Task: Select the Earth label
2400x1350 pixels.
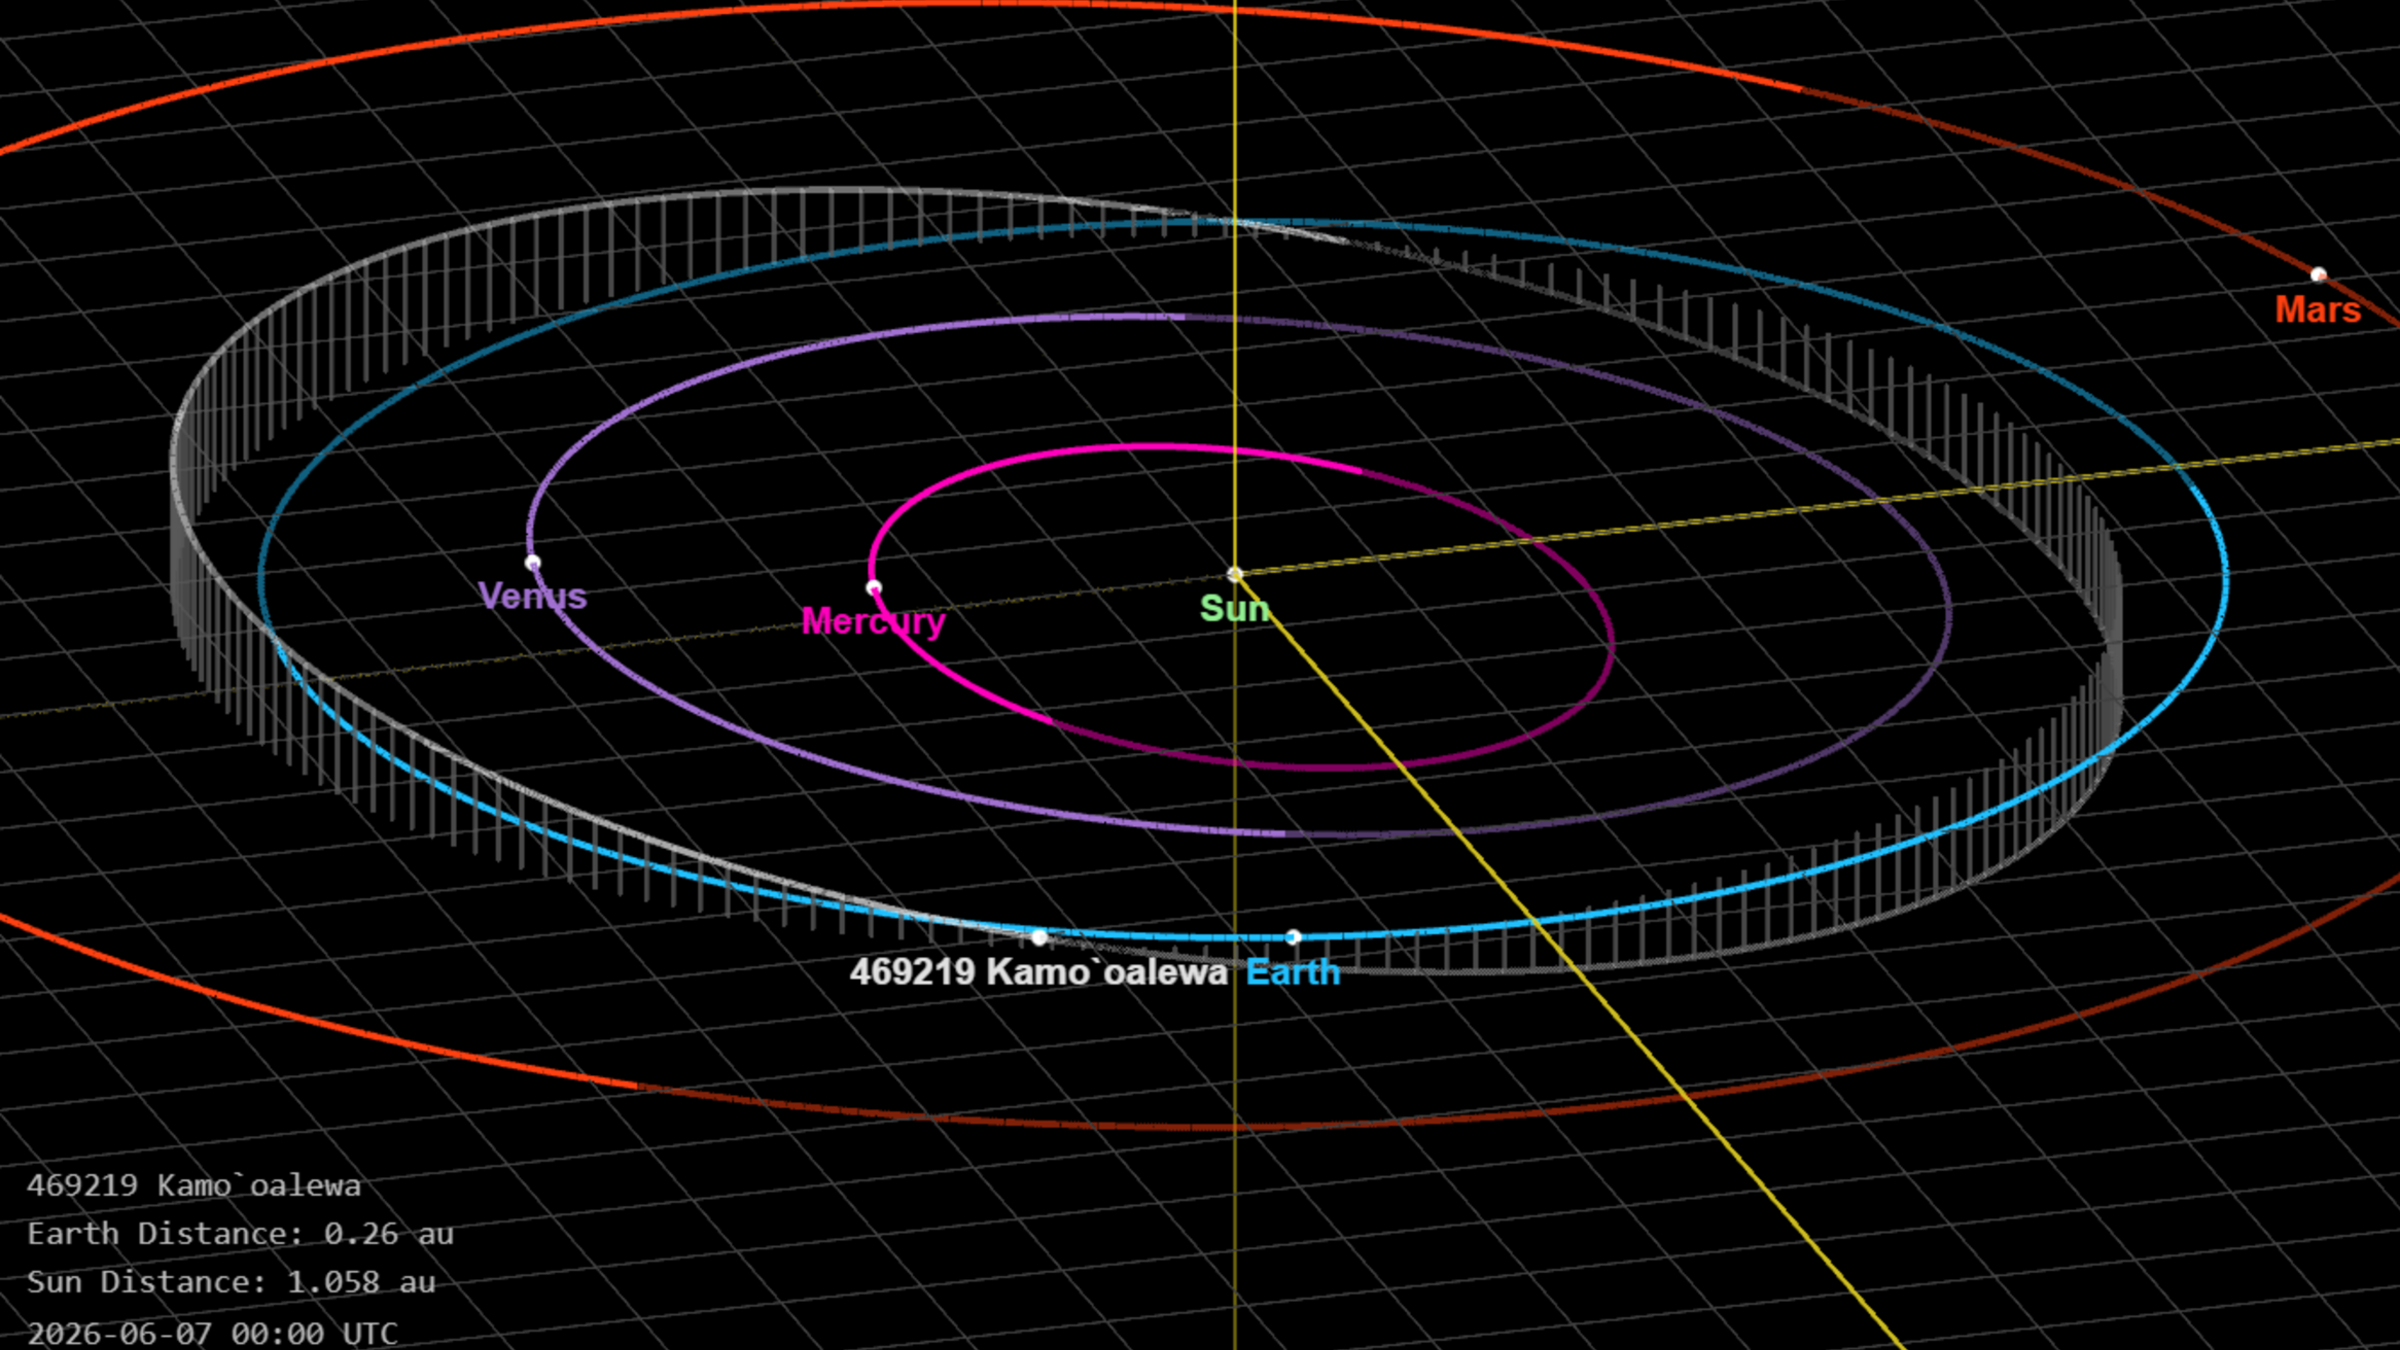Action: point(1293,972)
